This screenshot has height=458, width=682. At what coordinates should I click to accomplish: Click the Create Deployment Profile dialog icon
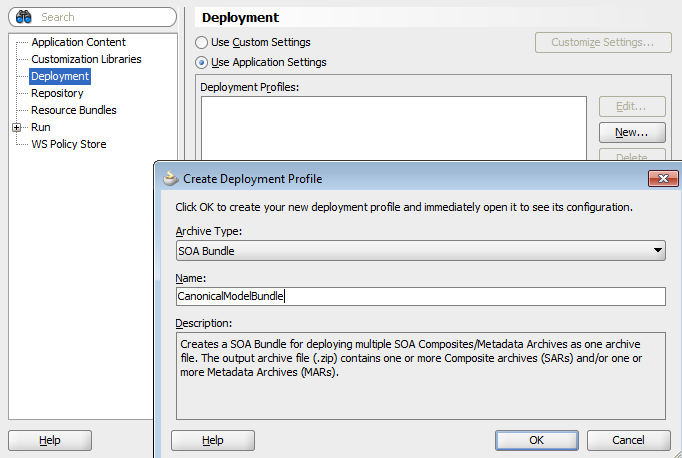(170, 178)
